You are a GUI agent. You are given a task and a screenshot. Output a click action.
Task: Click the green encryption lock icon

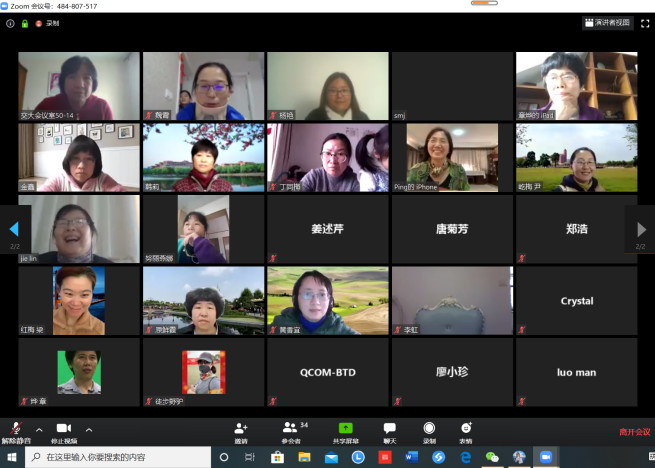pyautogui.click(x=24, y=23)
